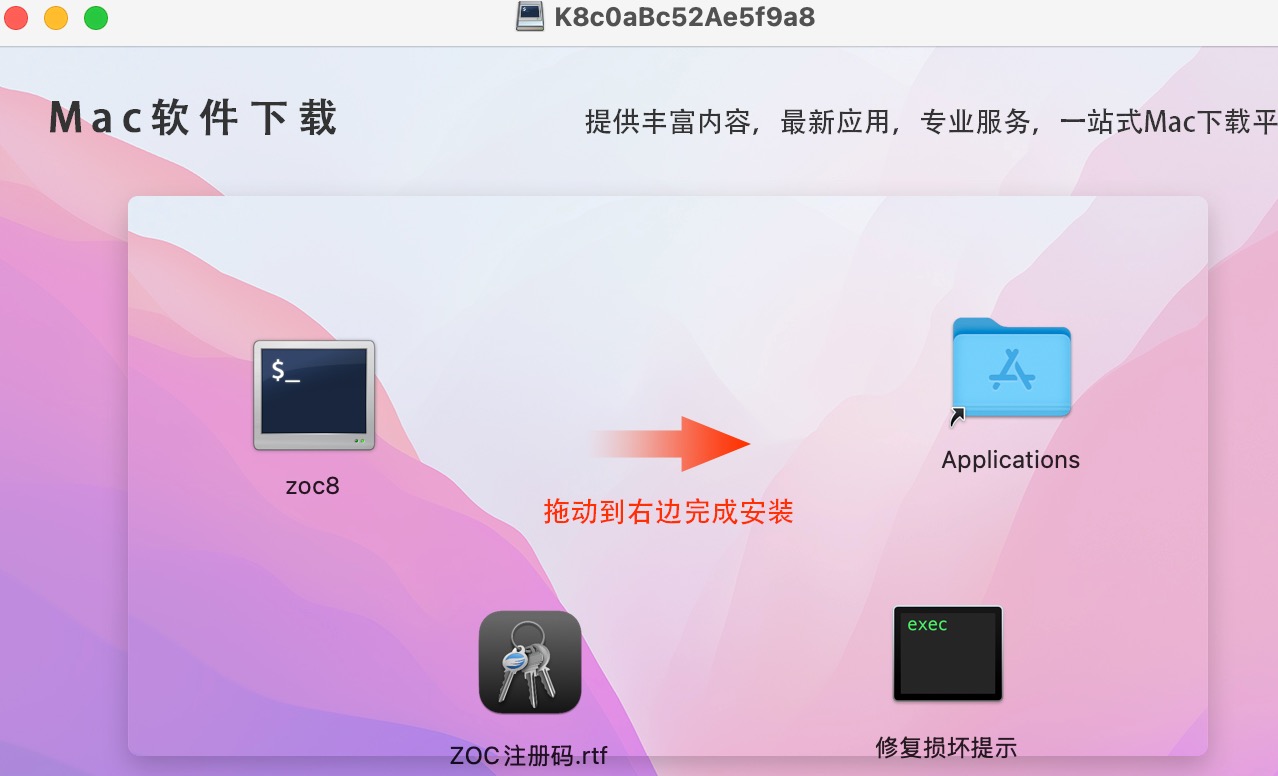Screen dimensions: 1278x776
Task: Click the red 拖动到右边完成安装 instruction text
Action: point(669,512)
